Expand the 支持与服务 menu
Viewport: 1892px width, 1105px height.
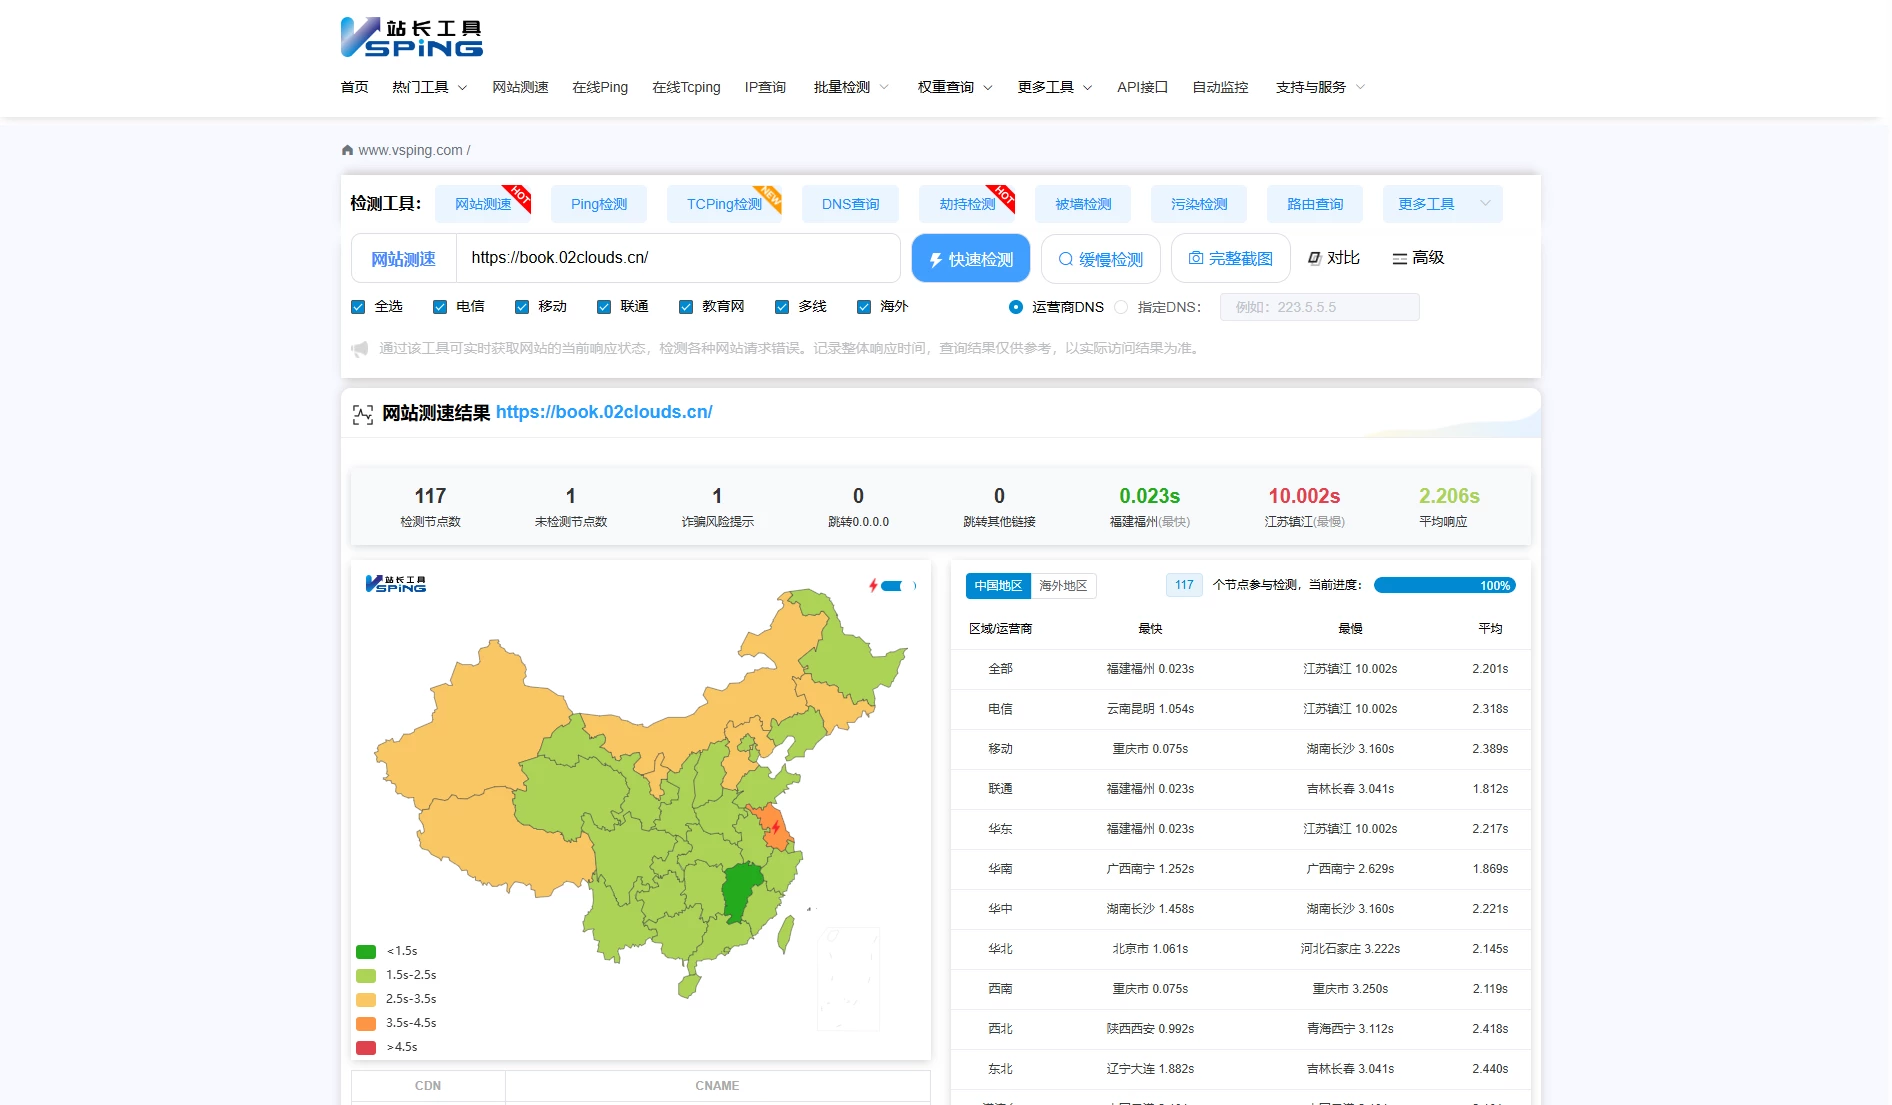coord(1319,88)
